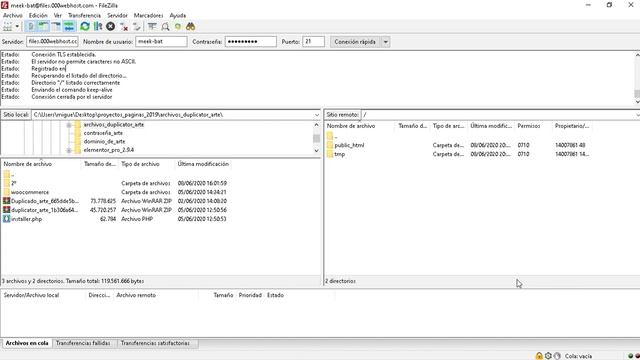Image resolution: width=640 pixels, height=360 pixels.
Task: Select Duplicado_arte zip file
Action: [x=44, y=201]
